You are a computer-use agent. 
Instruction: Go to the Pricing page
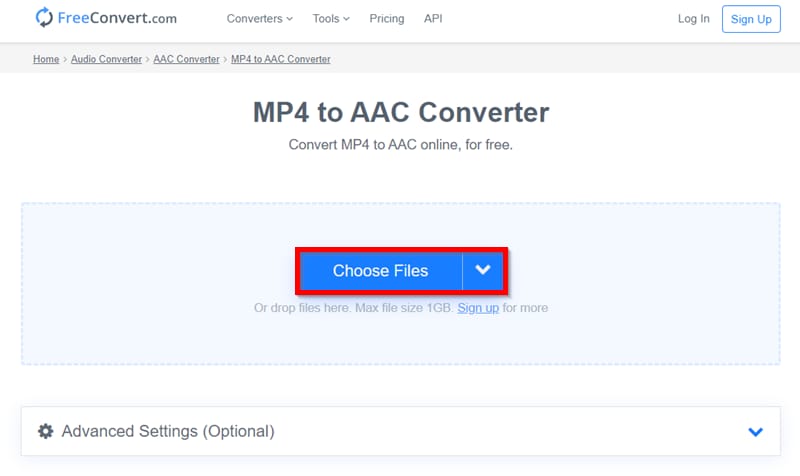tap(387, 19)
